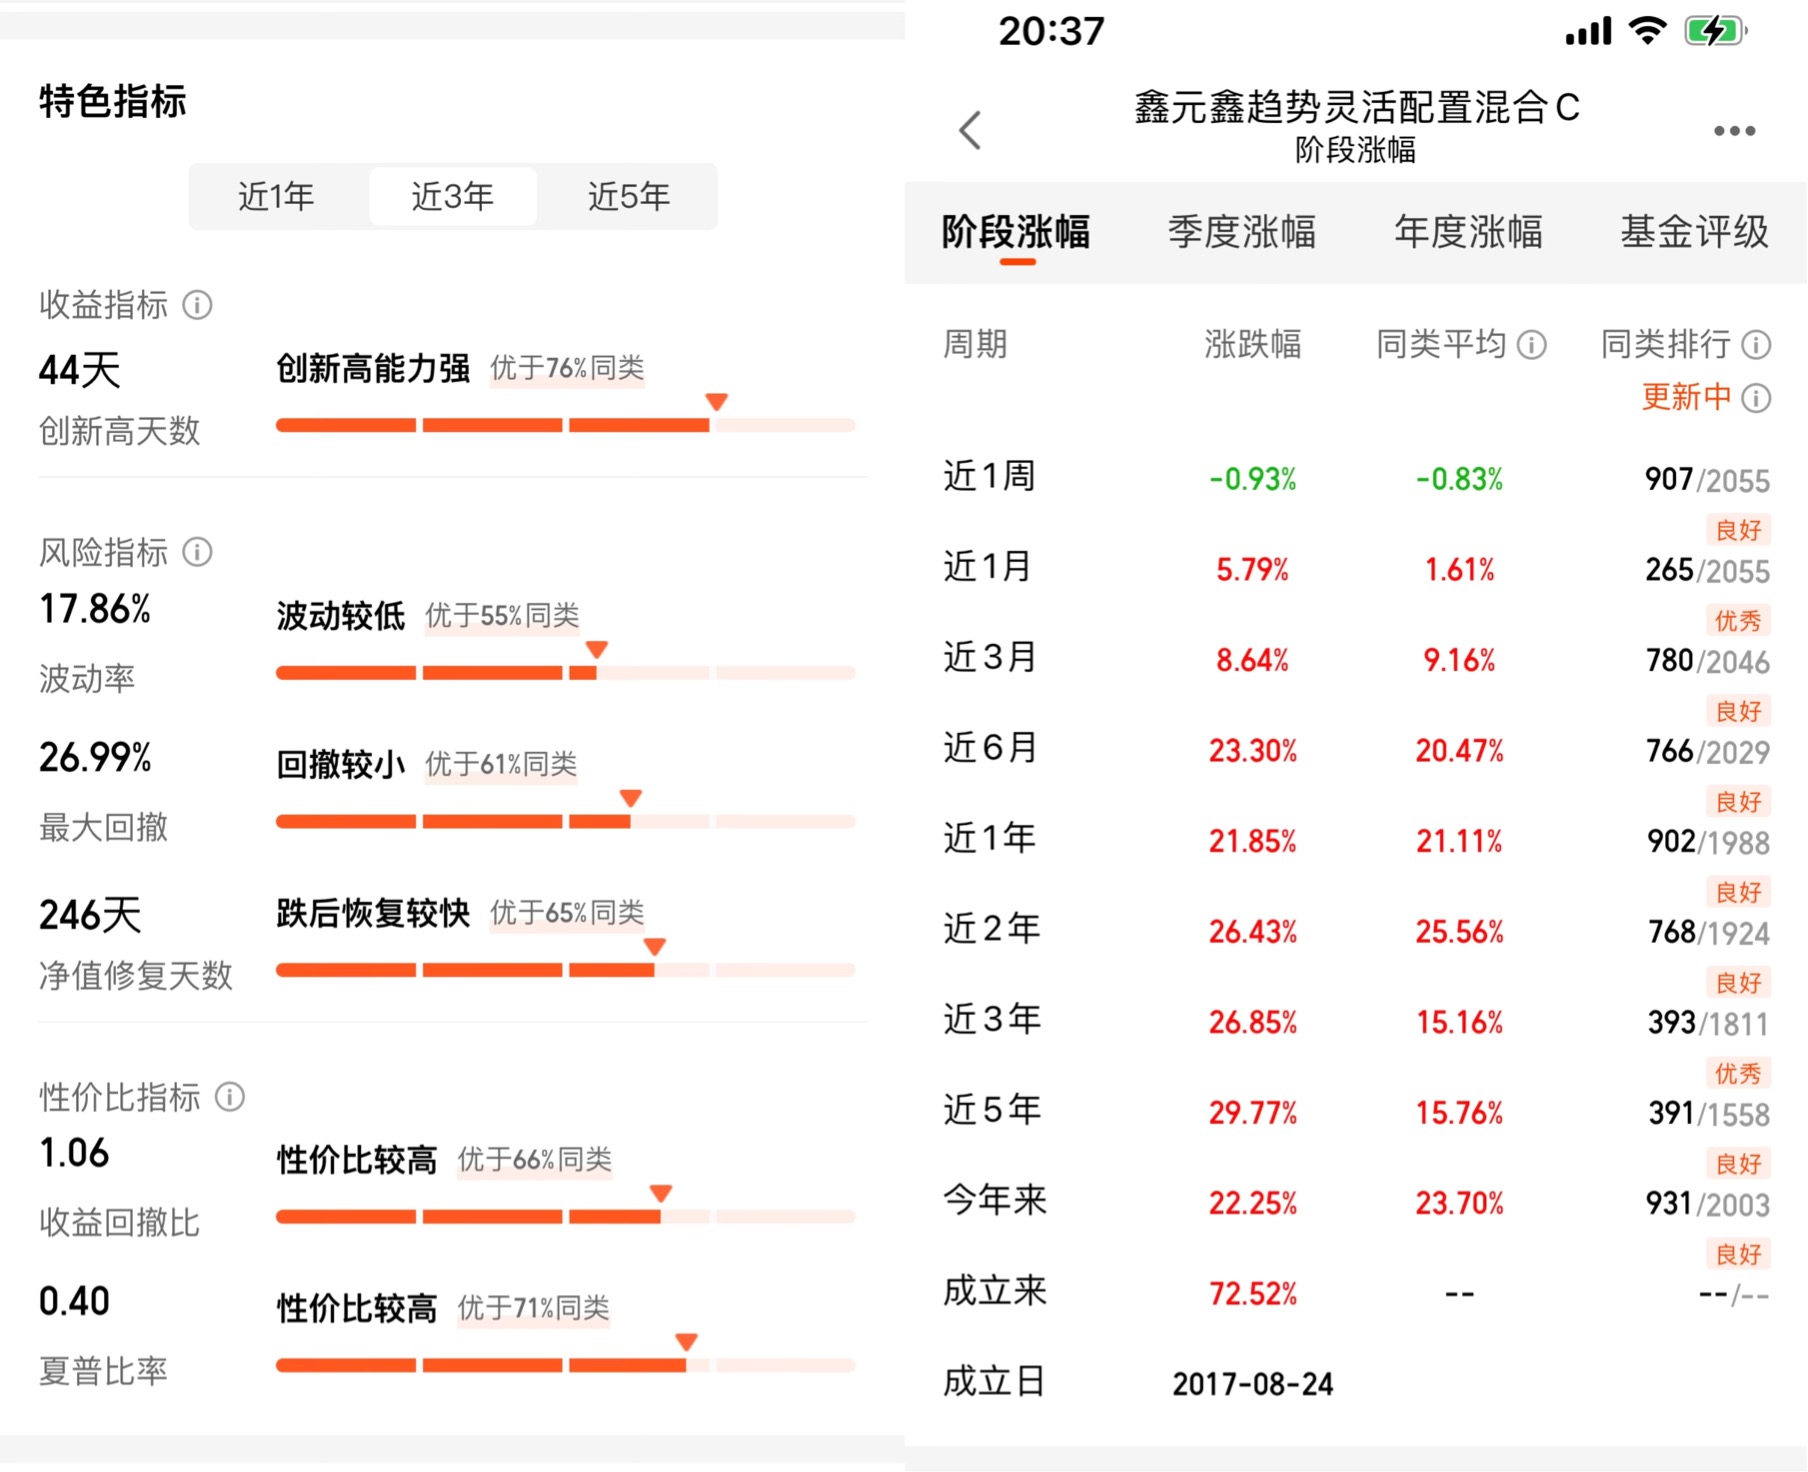Tap the battery charging status icon

(1716, 31)
